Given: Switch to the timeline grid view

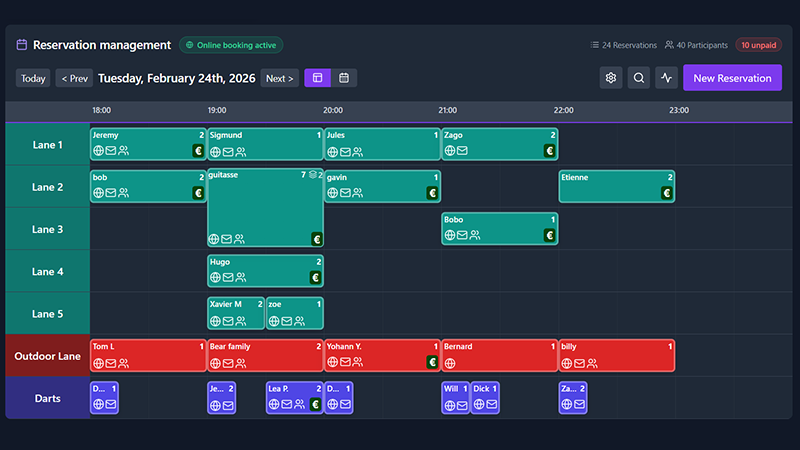Looking at the screenshot, I should click(317, 78).
